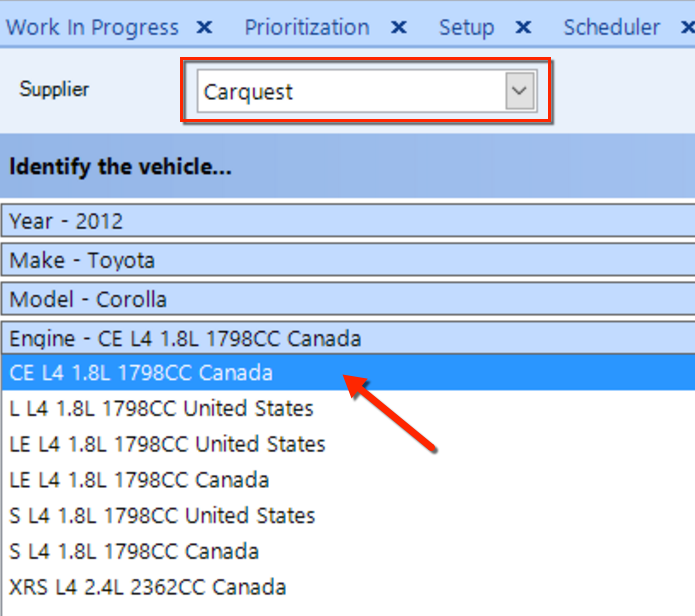Close the Work In Progress tab
The width and height of the screenshot is (695, 616).
pos(204,27)
